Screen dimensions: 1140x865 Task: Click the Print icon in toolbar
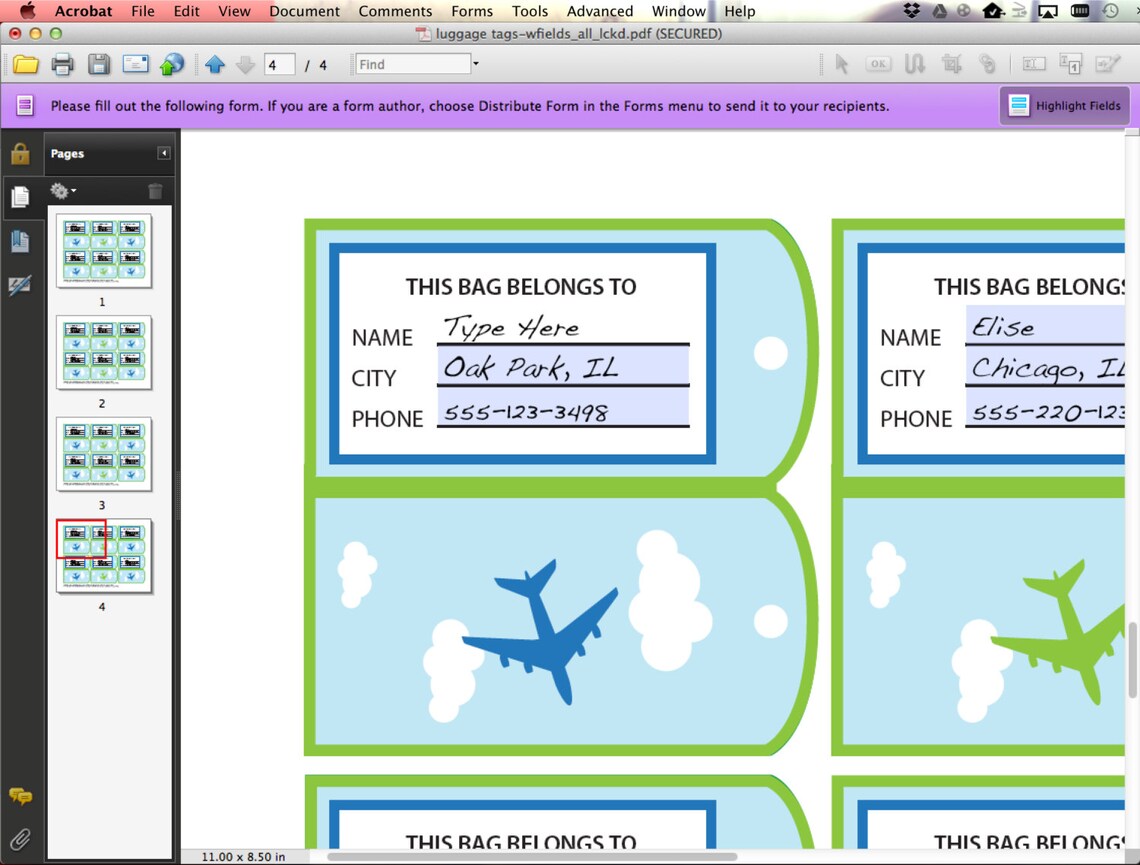pos(63,65)
